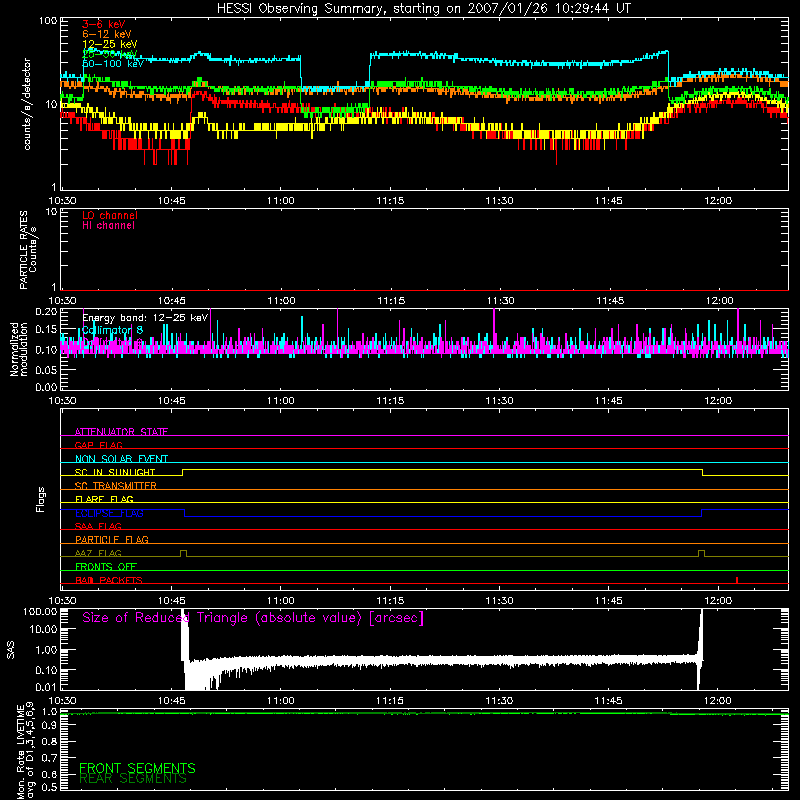The image size is (800, 800).
Task: Select the 'HI channel' legend entry
Action: pos(108,226)
